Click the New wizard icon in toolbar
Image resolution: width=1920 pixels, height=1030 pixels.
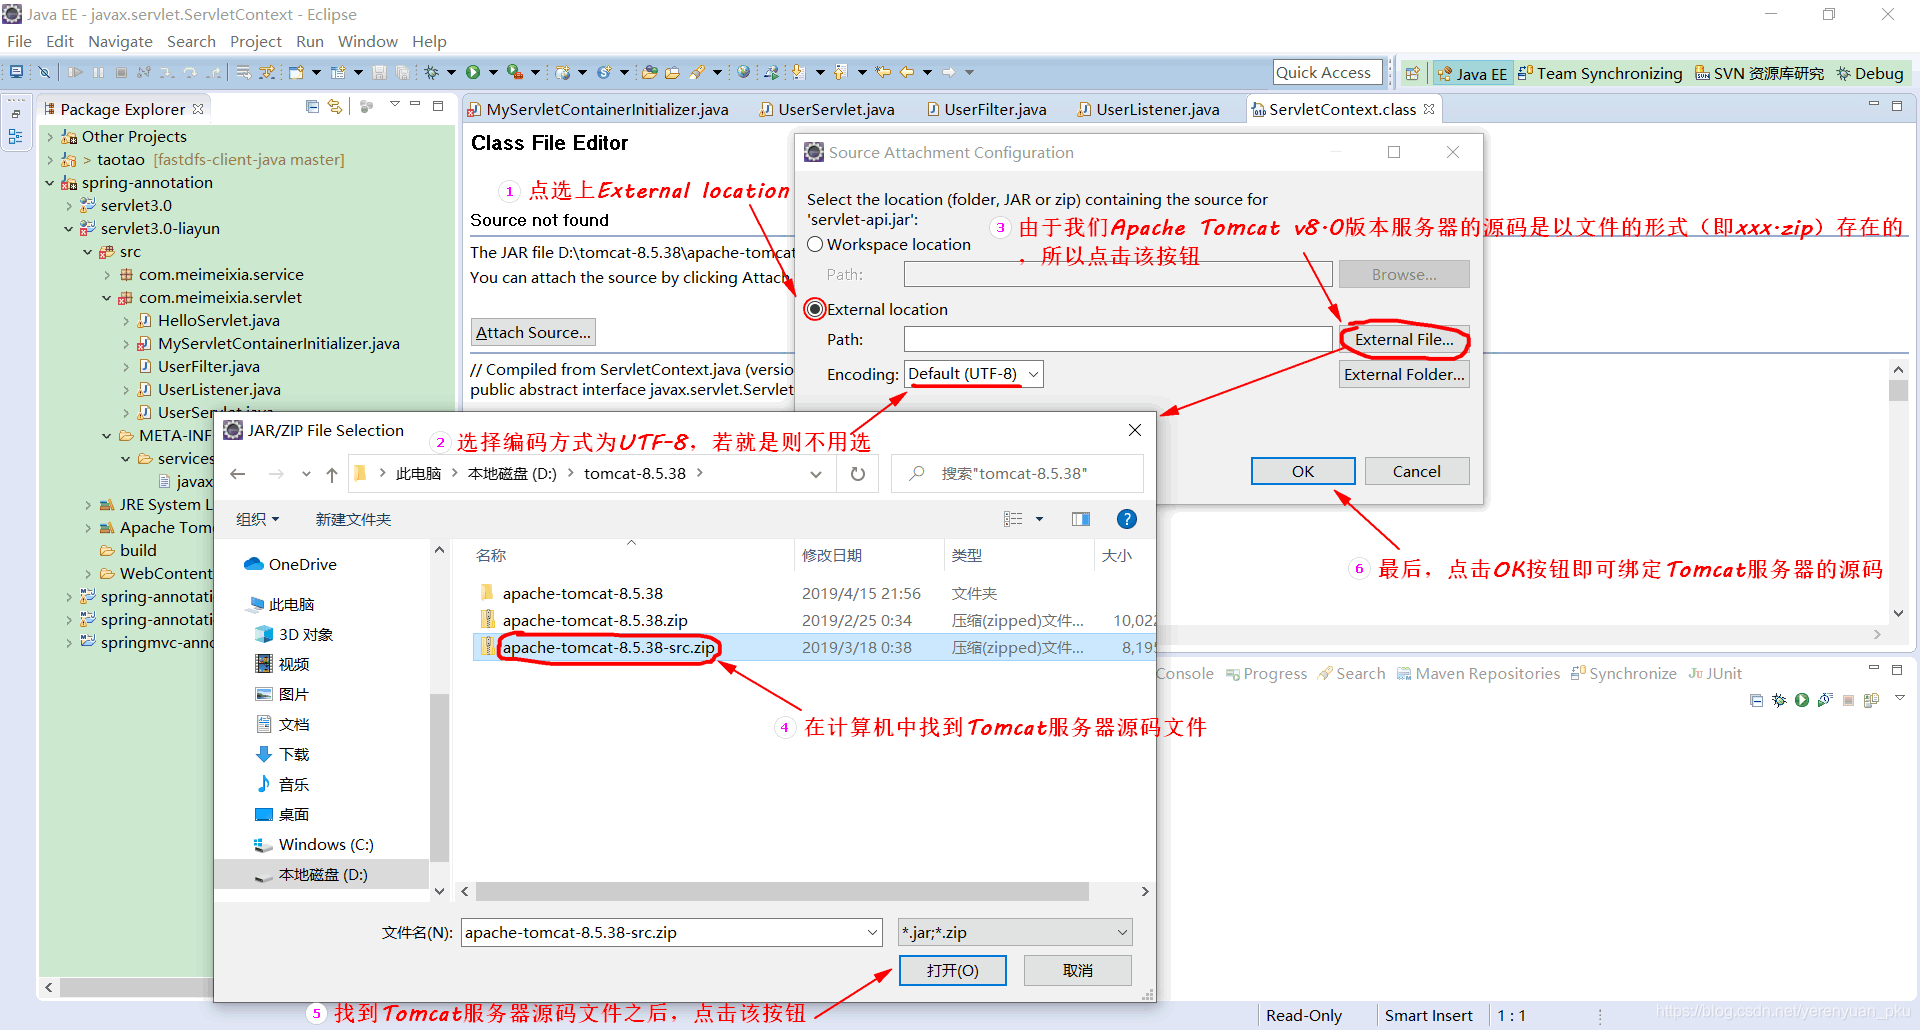(x=296, y=72)
